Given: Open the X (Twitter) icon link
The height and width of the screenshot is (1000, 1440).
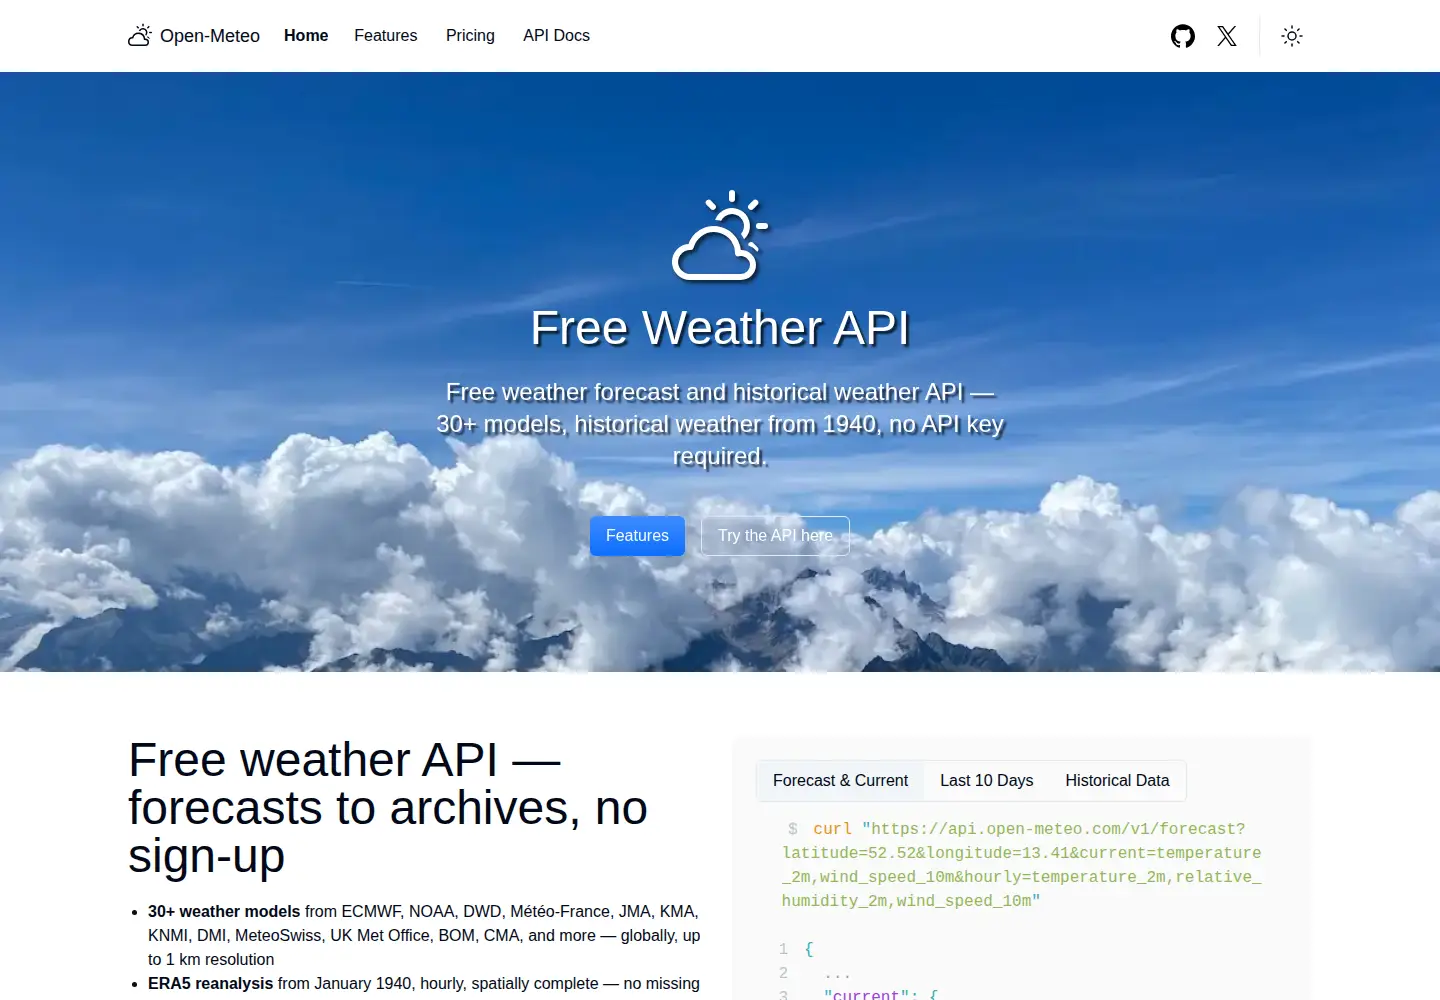Looking at the screenshot, I should click(x=1227, y=36).
